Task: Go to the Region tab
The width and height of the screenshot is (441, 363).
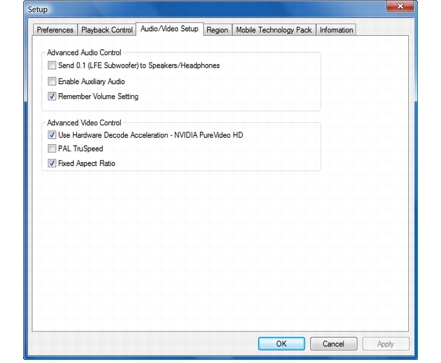Action: click(x=217, y=30)
